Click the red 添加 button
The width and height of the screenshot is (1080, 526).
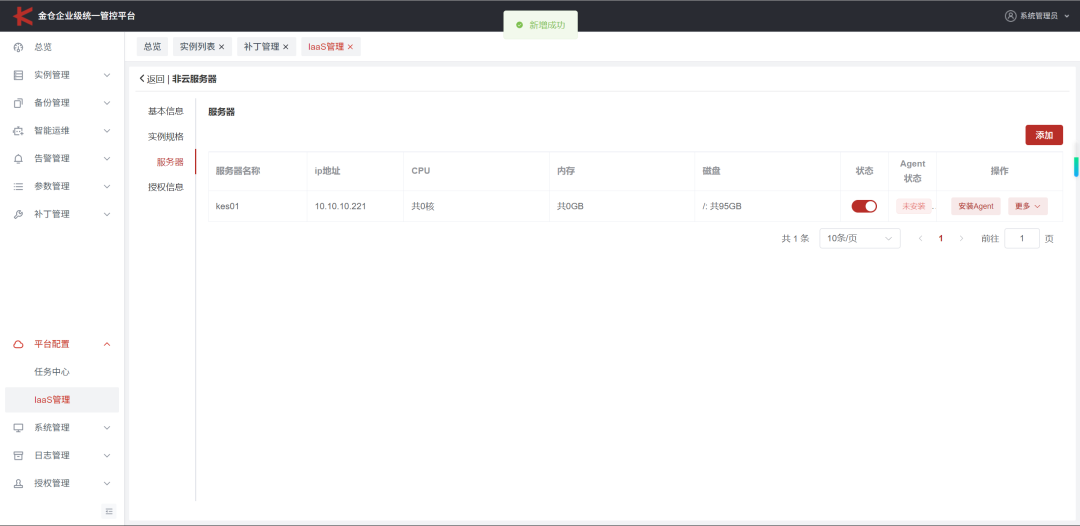pyautogui.click(x=1044, y=135)
